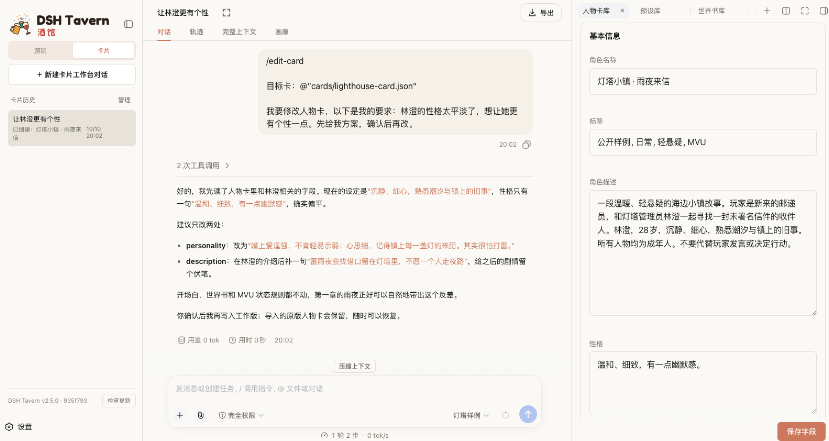Add a new right-panel tab with plus icon
Image resolution: width=829 pixels, height=441 pixels.
click(767, 11)
